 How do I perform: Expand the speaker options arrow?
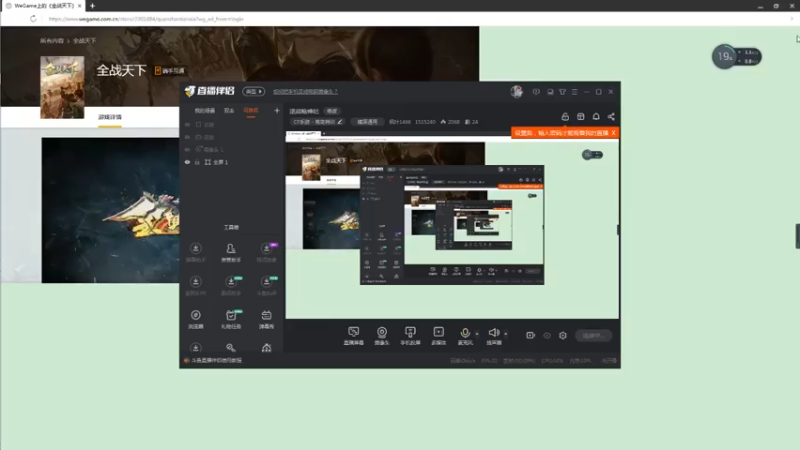tap(506, 334)
